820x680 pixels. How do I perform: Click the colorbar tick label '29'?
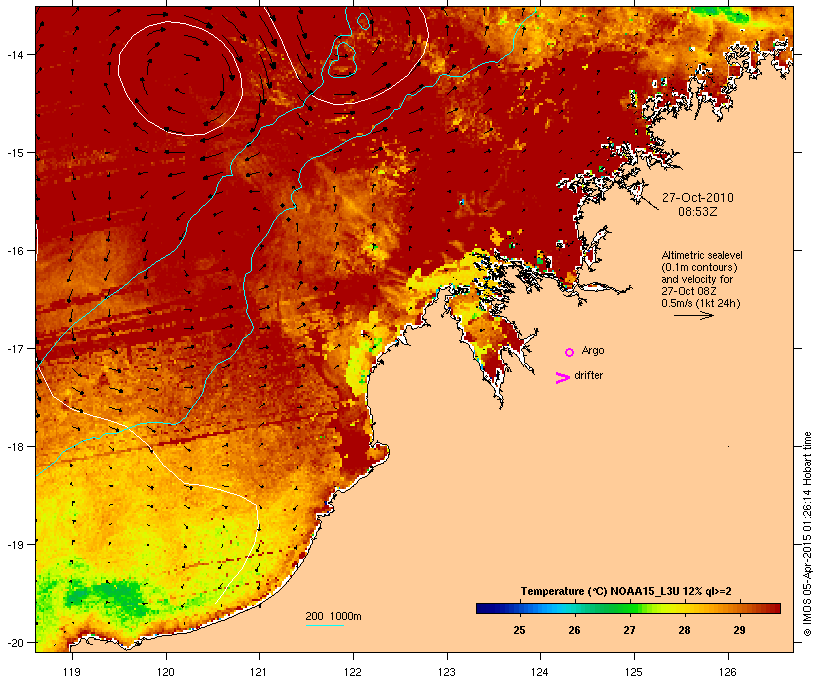739,630
